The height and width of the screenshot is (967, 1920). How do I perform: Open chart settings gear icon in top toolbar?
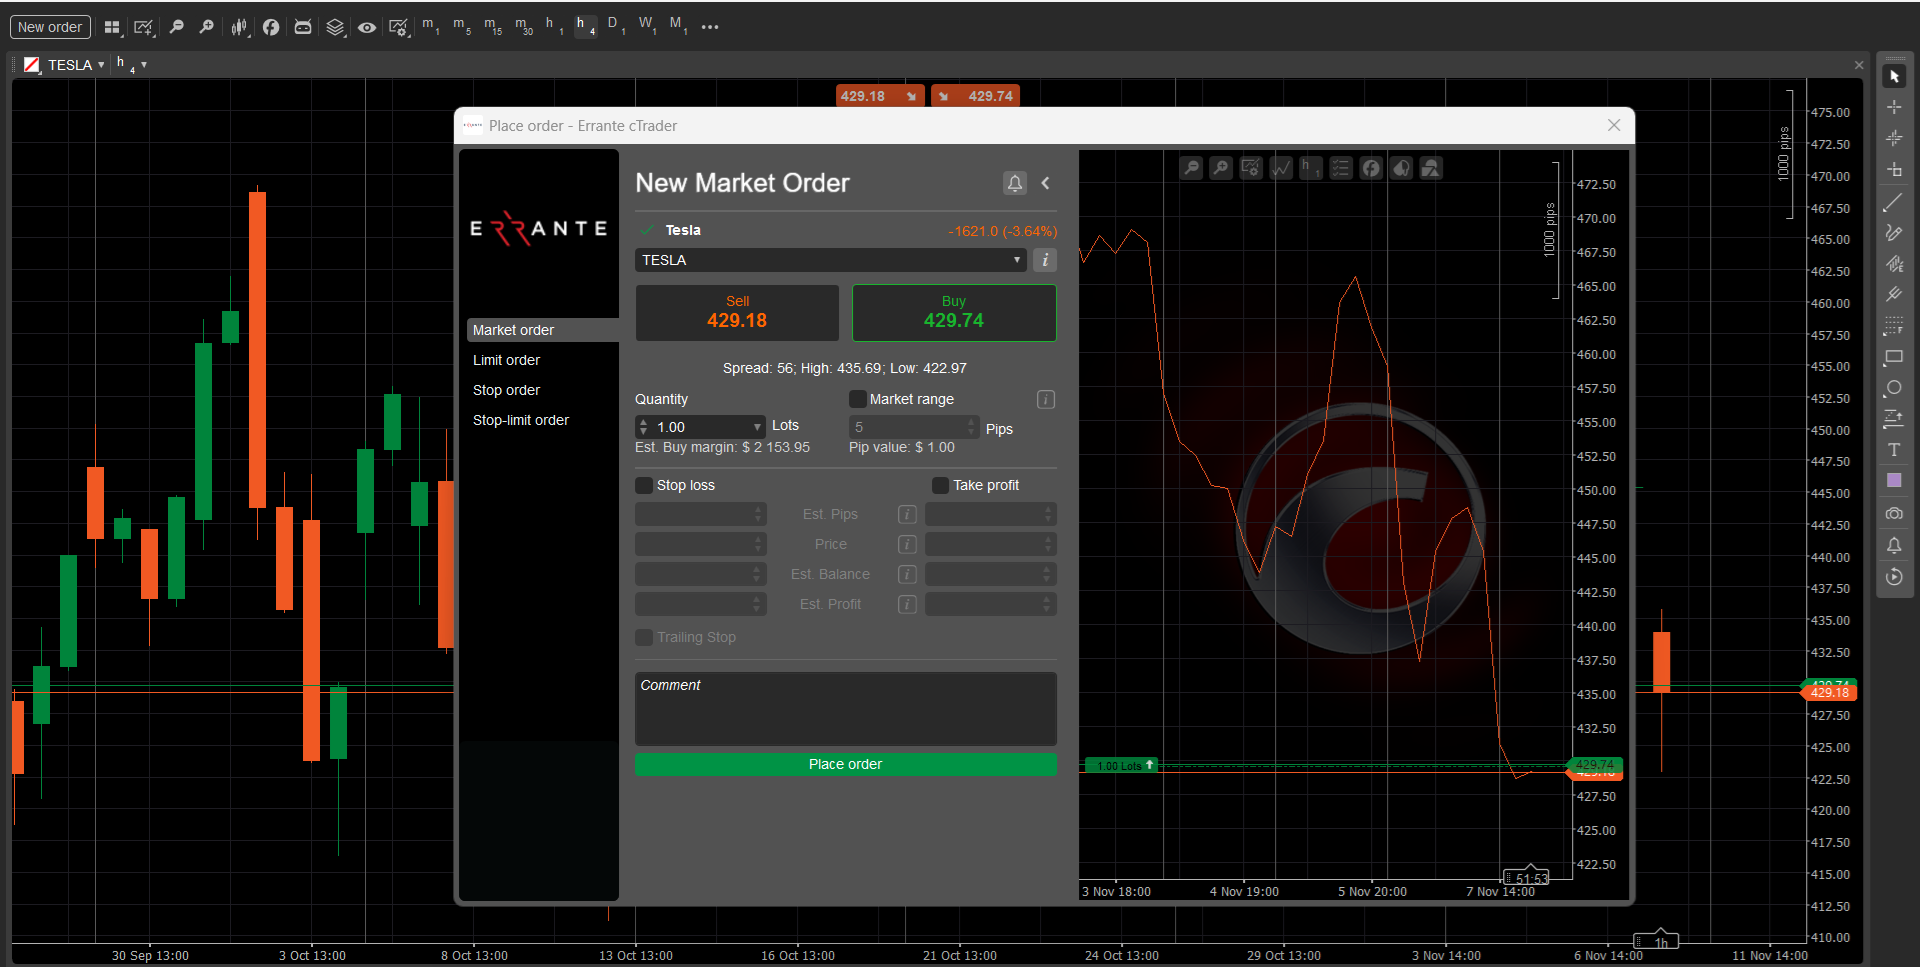[x=399, y=27]
